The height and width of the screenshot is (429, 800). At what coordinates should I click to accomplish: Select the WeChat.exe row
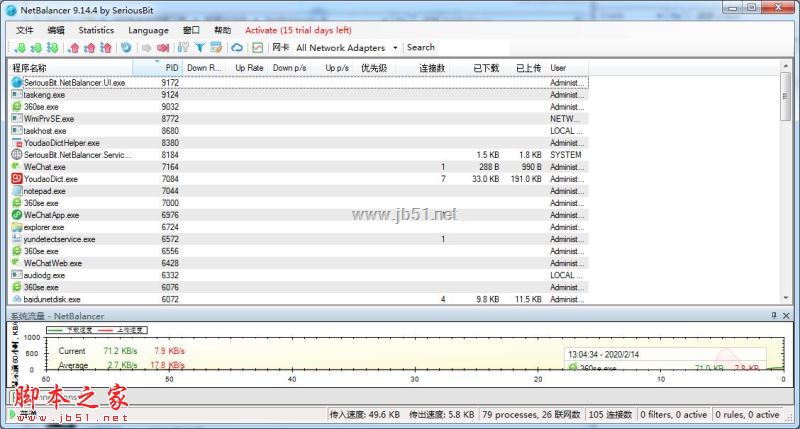(299, 167)
